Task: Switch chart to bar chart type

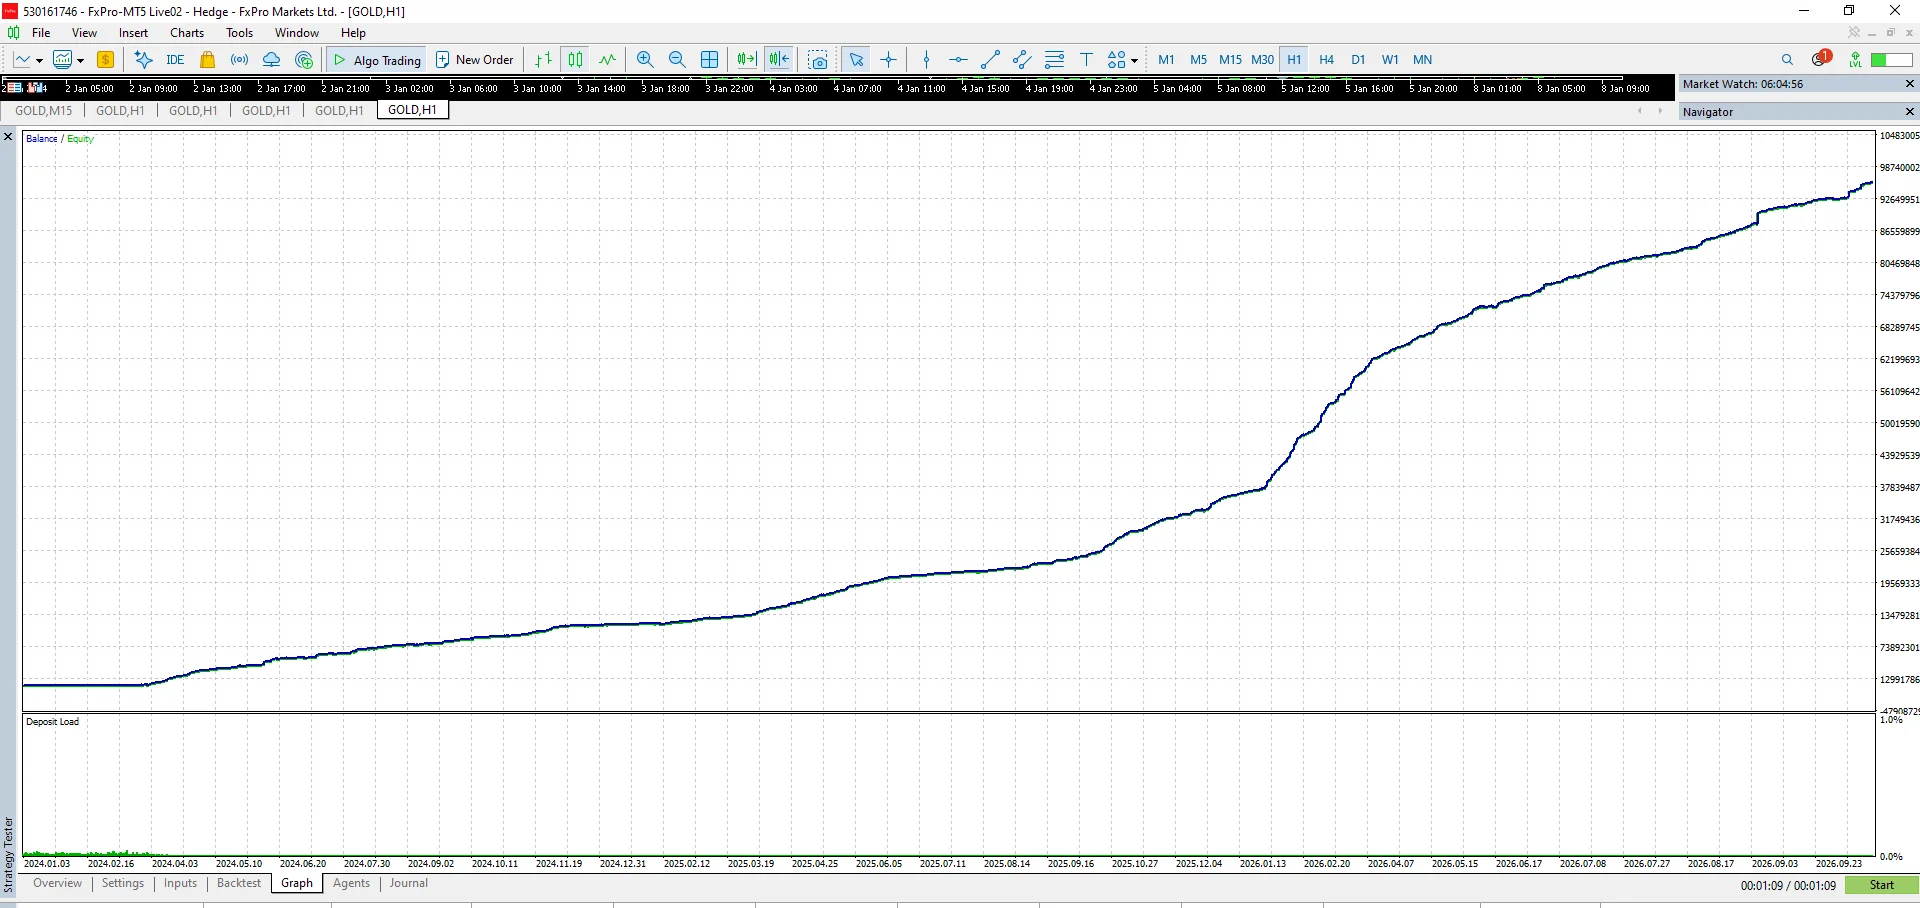Action: tap(543, 60)
